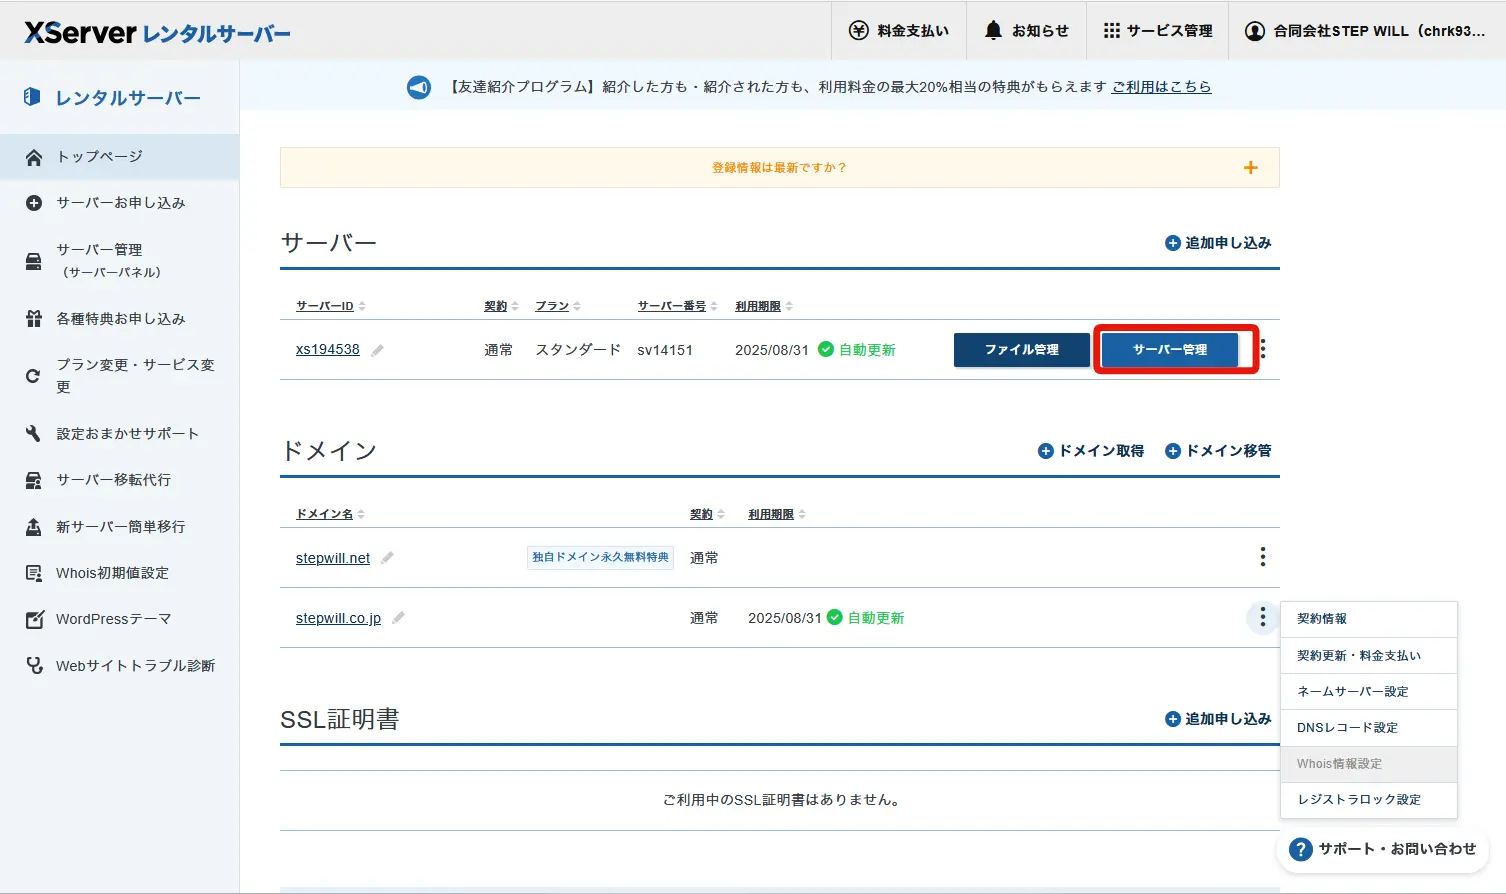This screenshot has width=1506, height=894.
Task: Follow the ご利用はこちら referral link
Action: [x=1161, y=87]
